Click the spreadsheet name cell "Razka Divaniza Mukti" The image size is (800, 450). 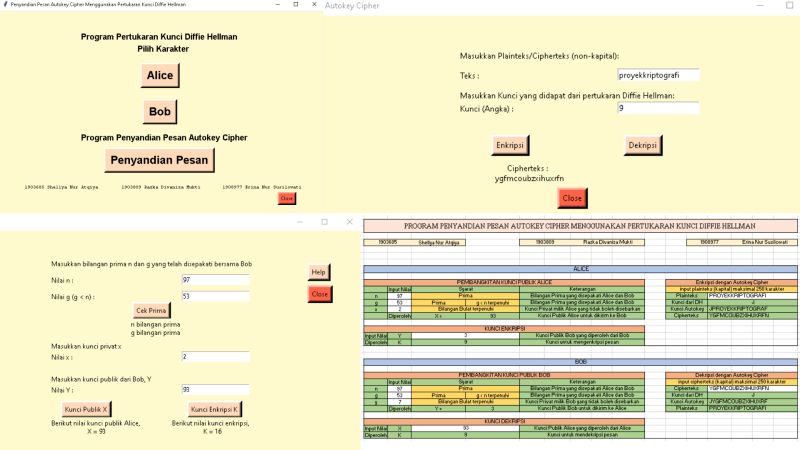608,242
